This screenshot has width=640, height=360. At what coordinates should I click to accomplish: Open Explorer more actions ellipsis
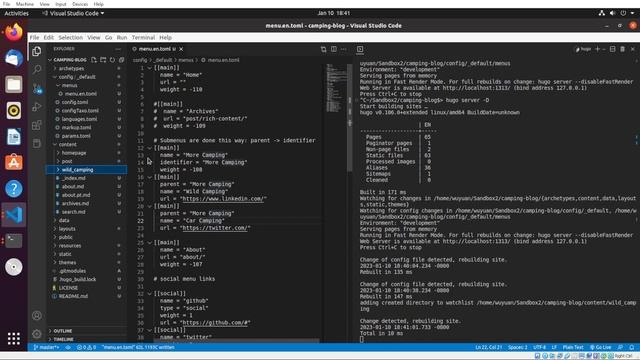pos(118,49)
